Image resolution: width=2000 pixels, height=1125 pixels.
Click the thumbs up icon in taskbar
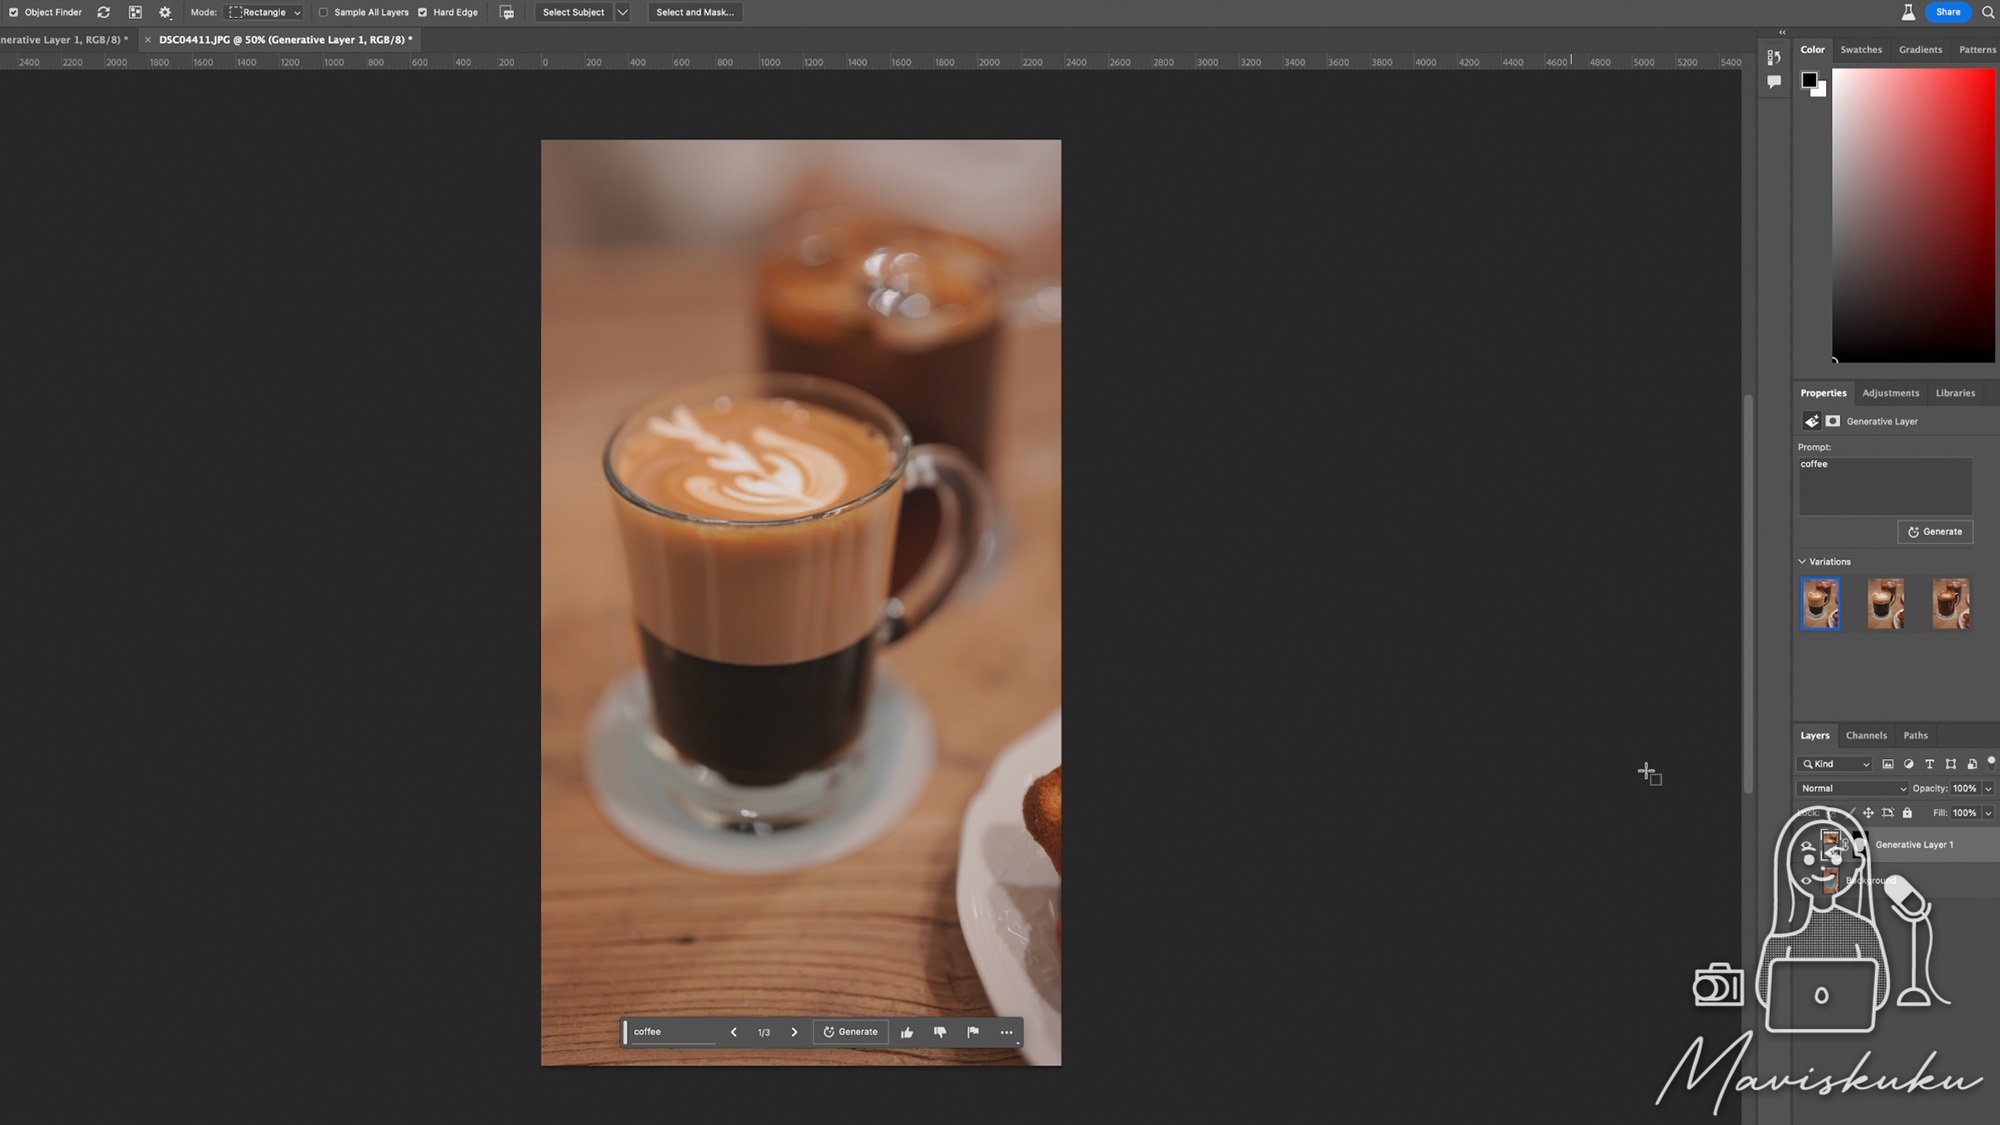[907, 1032]
